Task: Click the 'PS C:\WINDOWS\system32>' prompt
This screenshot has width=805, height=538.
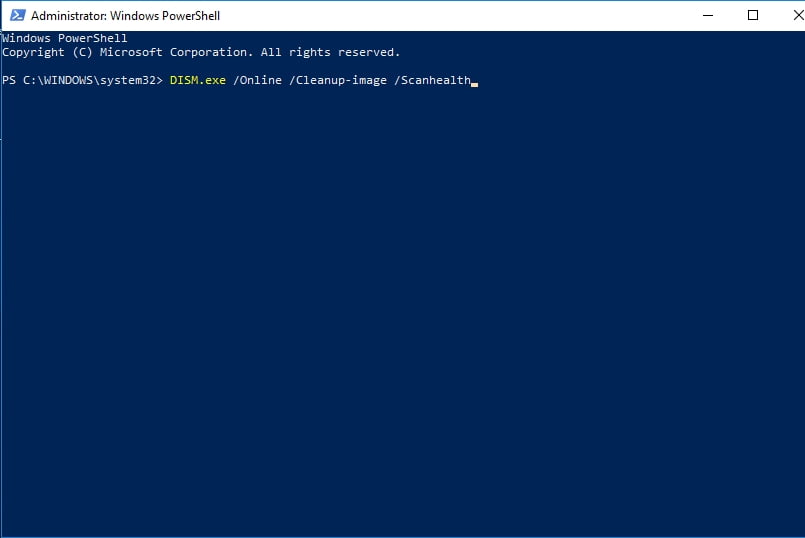Action: click(82, 80)
